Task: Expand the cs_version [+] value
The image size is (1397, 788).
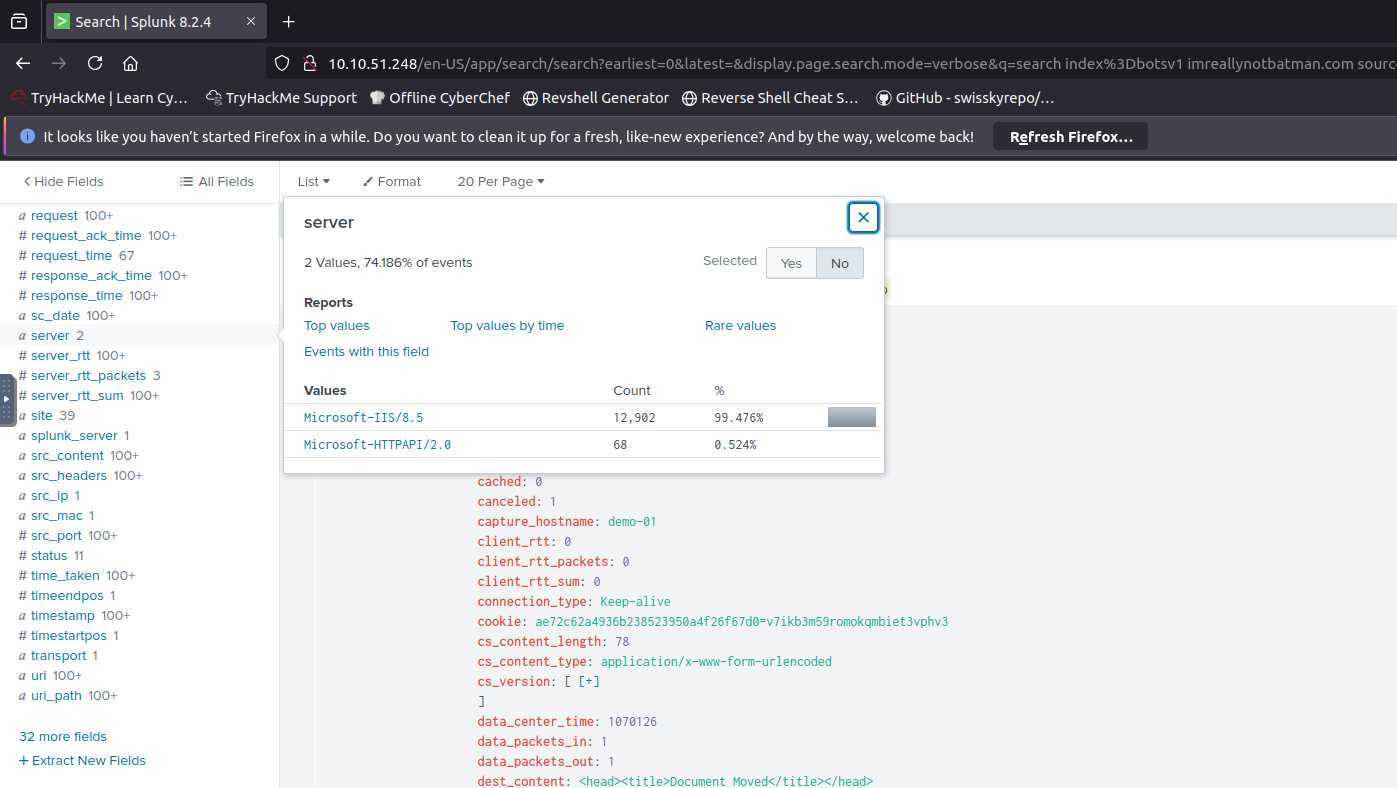Action: pyautogui.click(x=589, y=681)
